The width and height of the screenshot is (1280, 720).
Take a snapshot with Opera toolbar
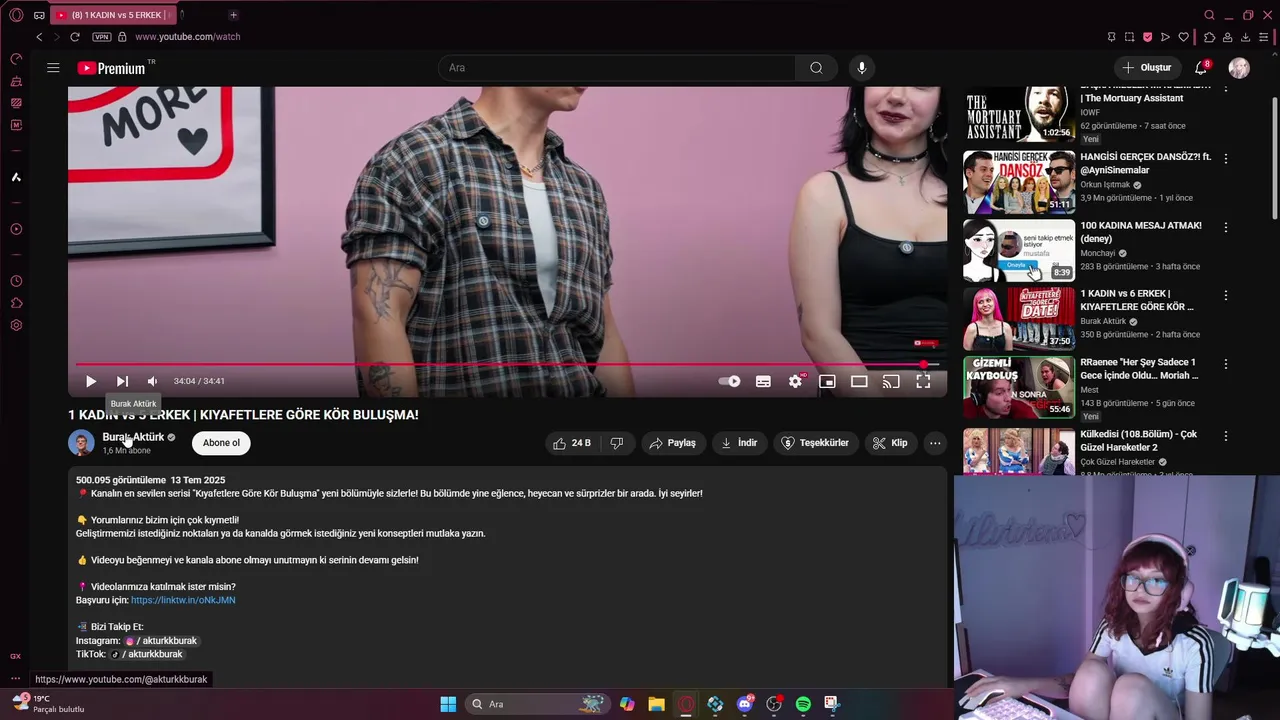1129,37
